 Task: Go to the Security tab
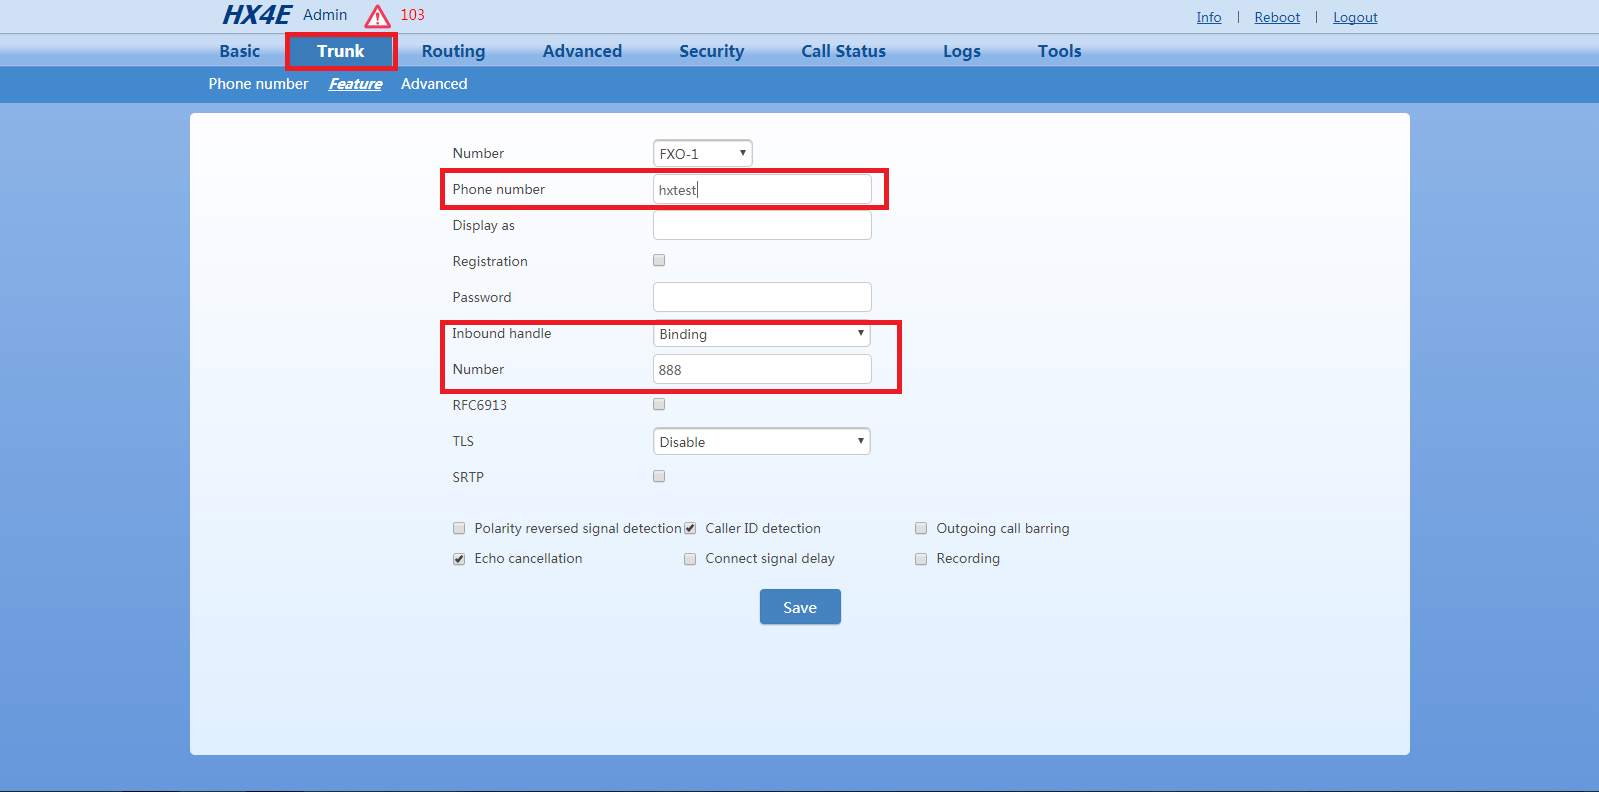[711, 51]
